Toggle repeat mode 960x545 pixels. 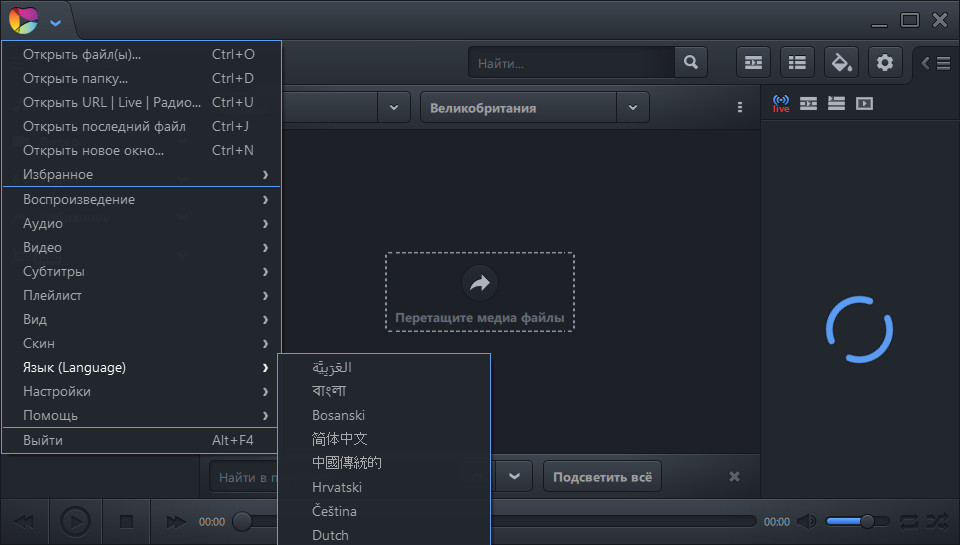point(909,521)
